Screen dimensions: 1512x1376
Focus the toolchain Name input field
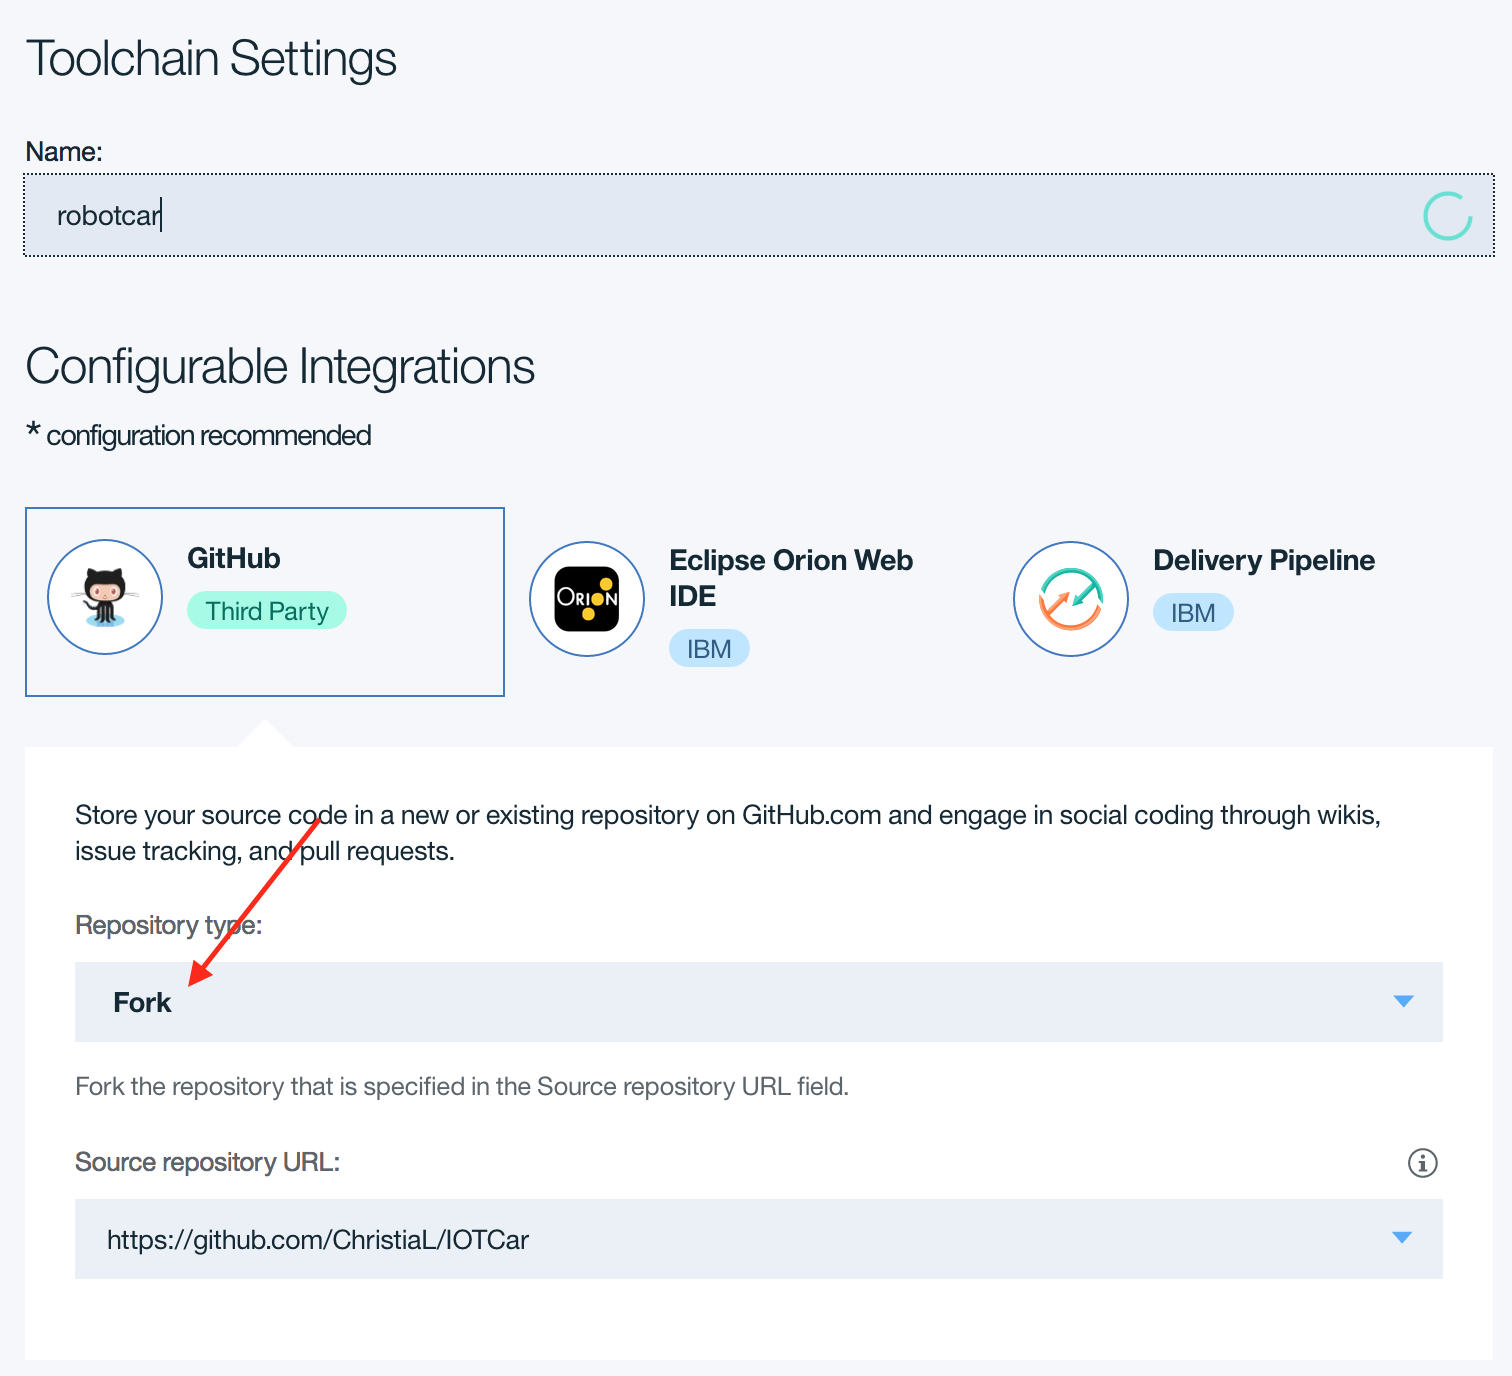point(759,215)
